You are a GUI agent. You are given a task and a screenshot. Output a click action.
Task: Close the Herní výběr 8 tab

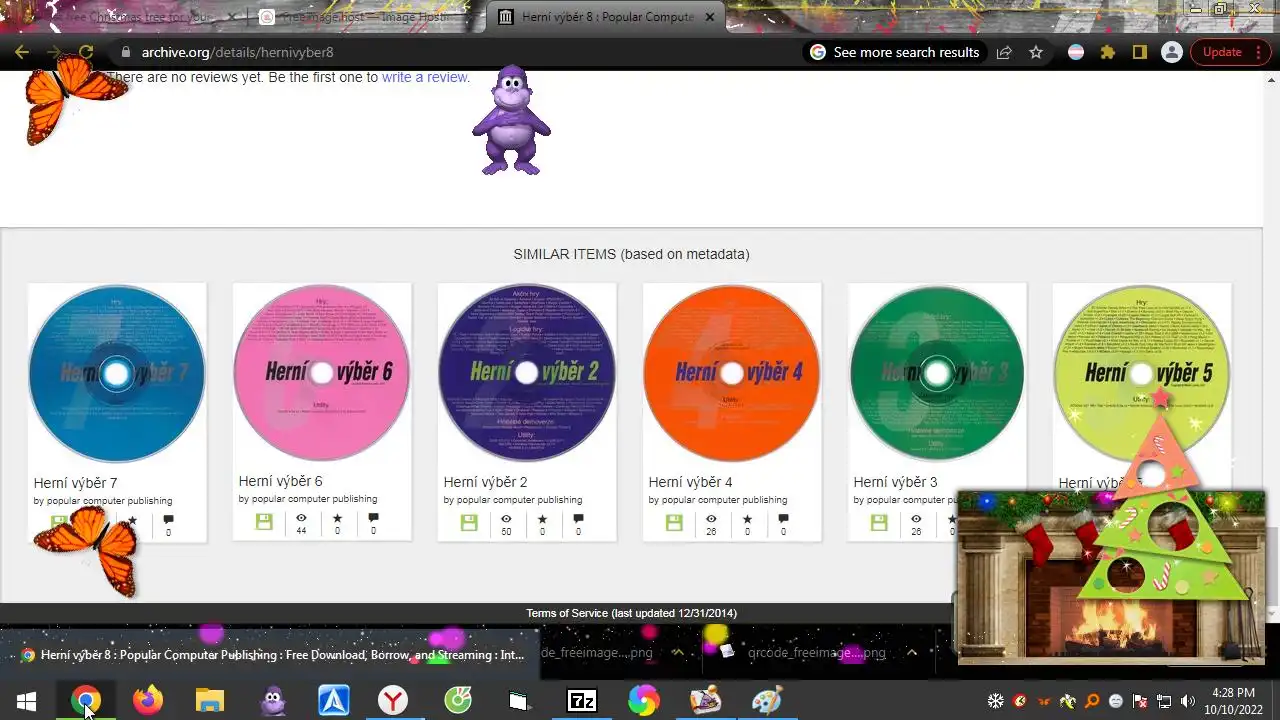(x=710, y=17)
